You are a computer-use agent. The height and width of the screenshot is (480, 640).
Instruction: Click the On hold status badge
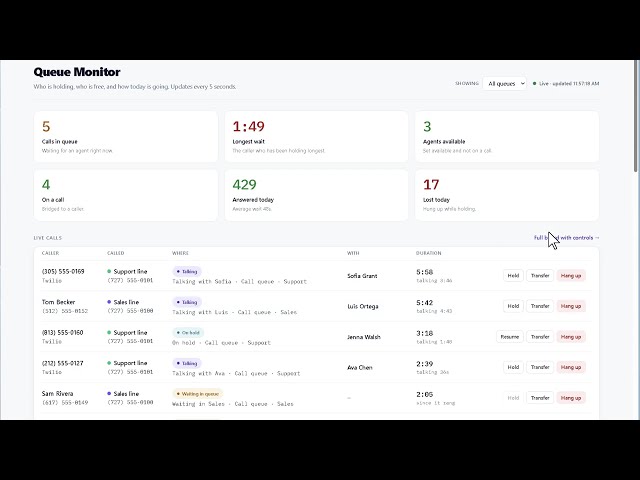coord(188,333)
